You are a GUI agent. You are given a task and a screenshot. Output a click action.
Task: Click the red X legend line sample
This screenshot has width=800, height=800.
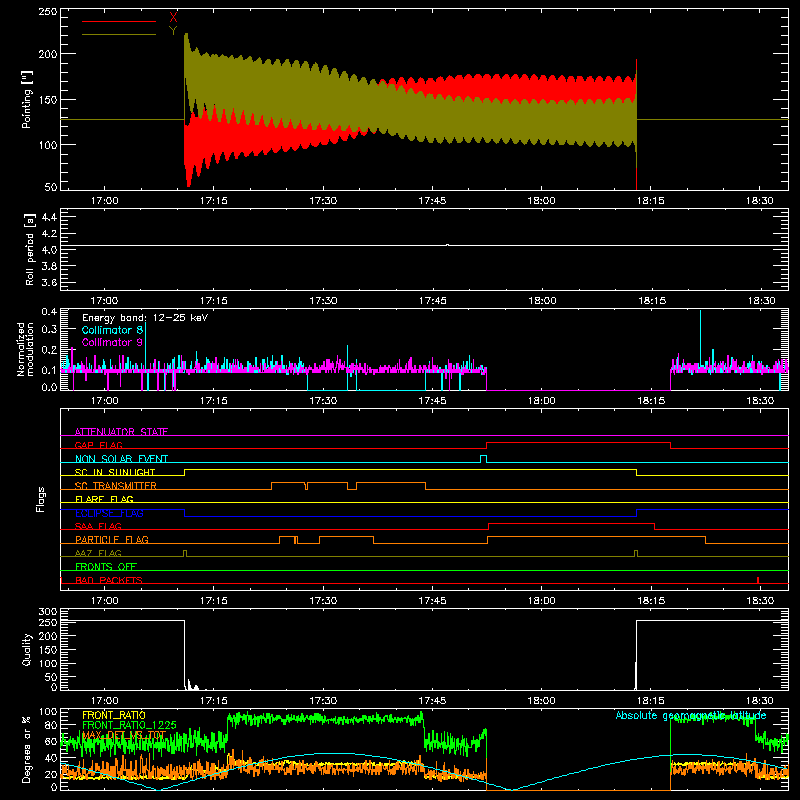click(x=119, y=21)
